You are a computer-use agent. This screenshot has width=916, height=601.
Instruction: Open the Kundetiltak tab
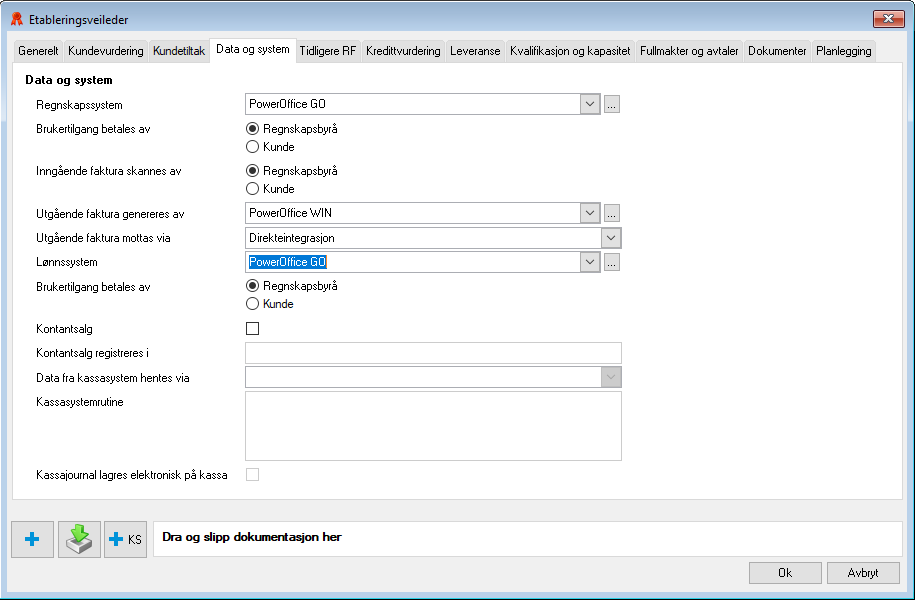pyautogui.click(x=179, y=51)
